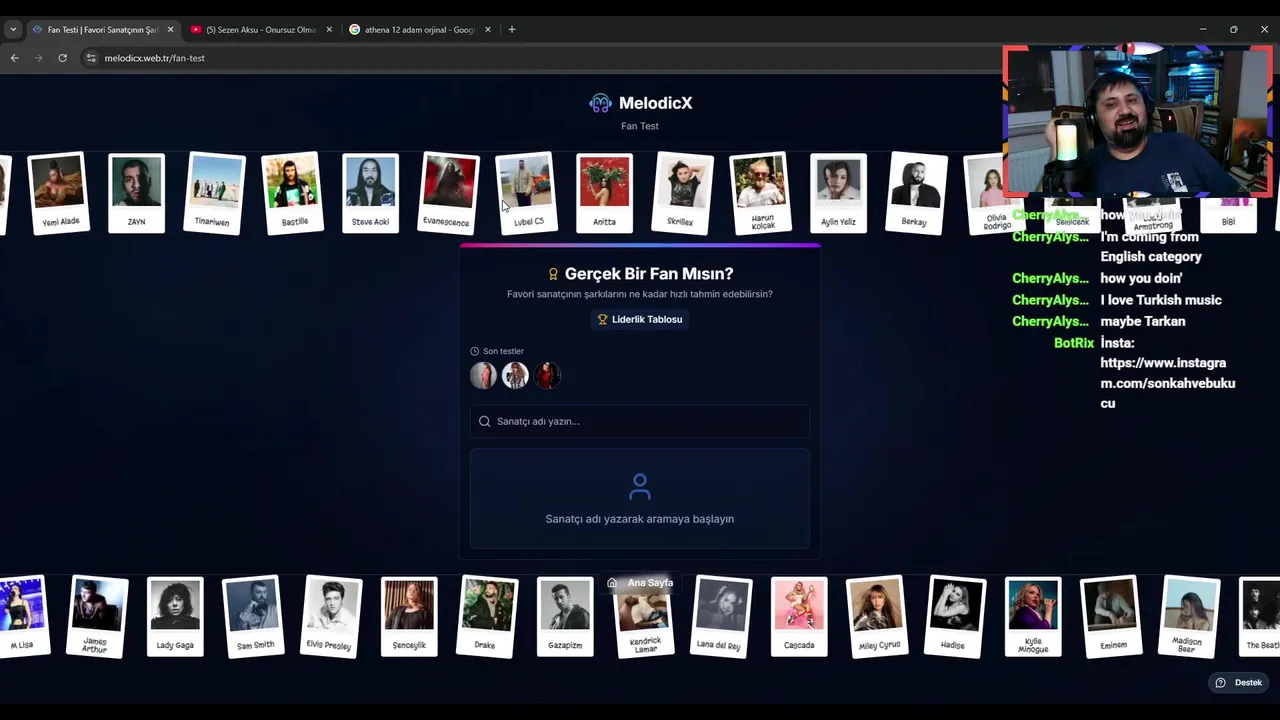The height and width of the screenshot is (720, 1280).
Task: Click the Instagram link in BotRix chat message
Action: click(1167, 383)
